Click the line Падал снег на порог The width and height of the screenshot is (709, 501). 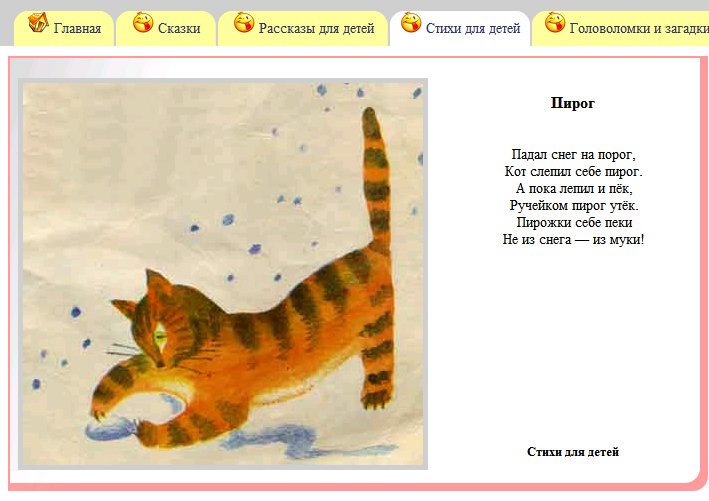(x=573, y=155)
